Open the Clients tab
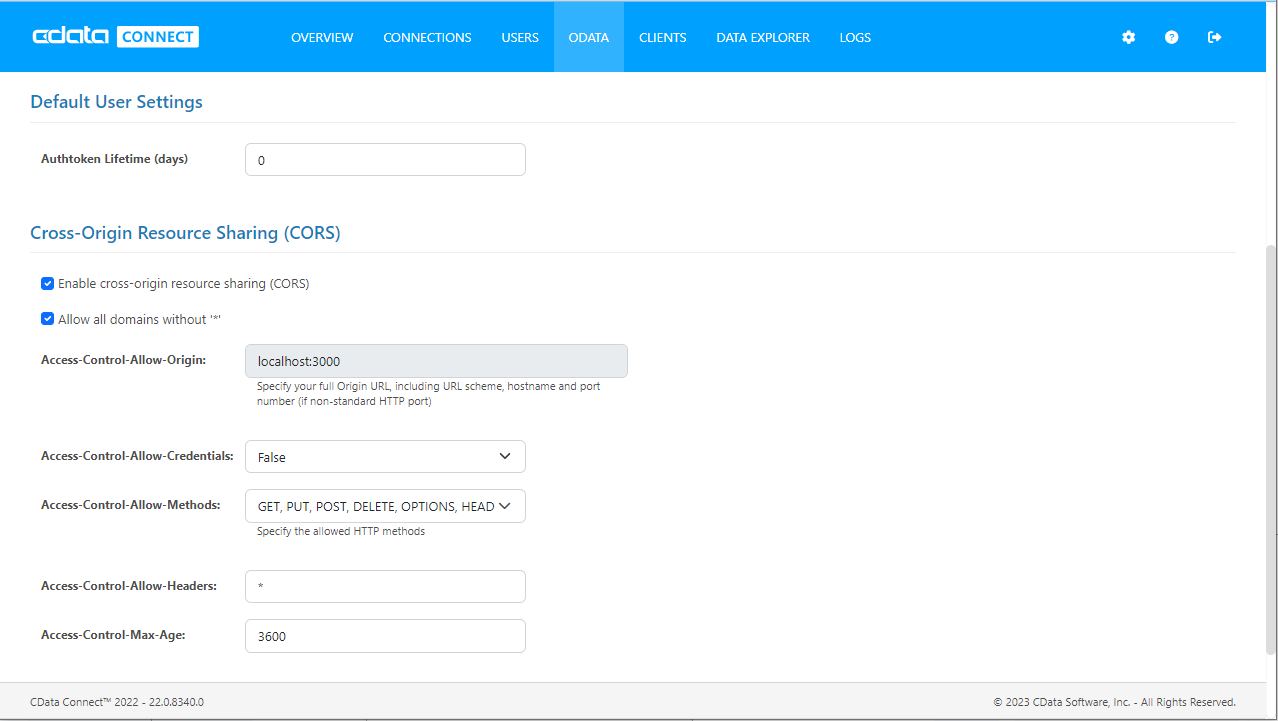Screen dimensions: 1278x721 [662, 38]
